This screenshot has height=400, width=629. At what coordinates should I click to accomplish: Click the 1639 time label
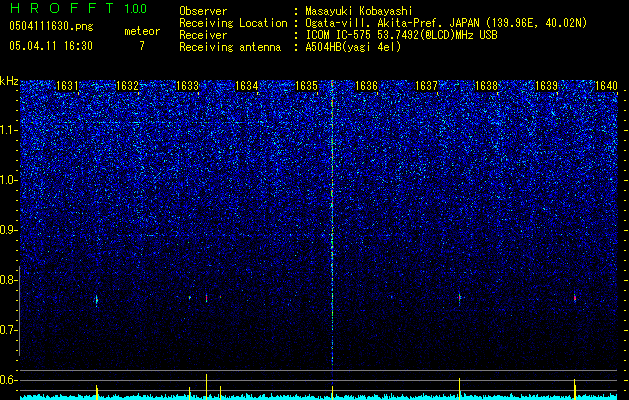546,86
